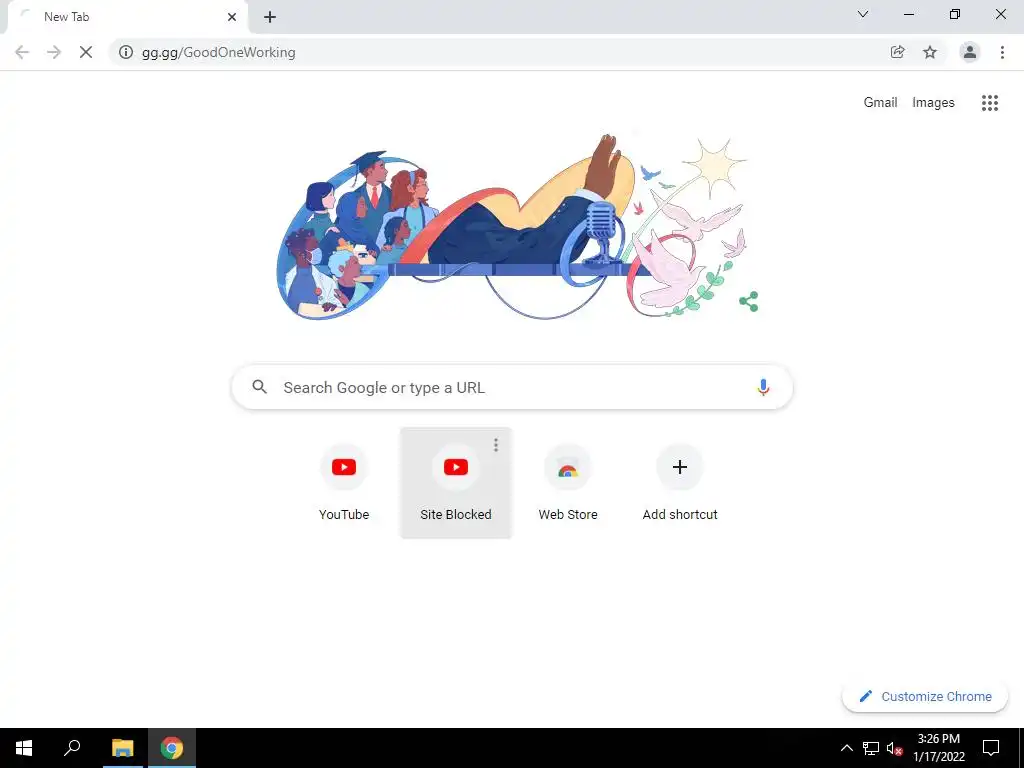Open the Google apps grid
Viewport: 1024px width, 768px height.
(x=989, y=103)
